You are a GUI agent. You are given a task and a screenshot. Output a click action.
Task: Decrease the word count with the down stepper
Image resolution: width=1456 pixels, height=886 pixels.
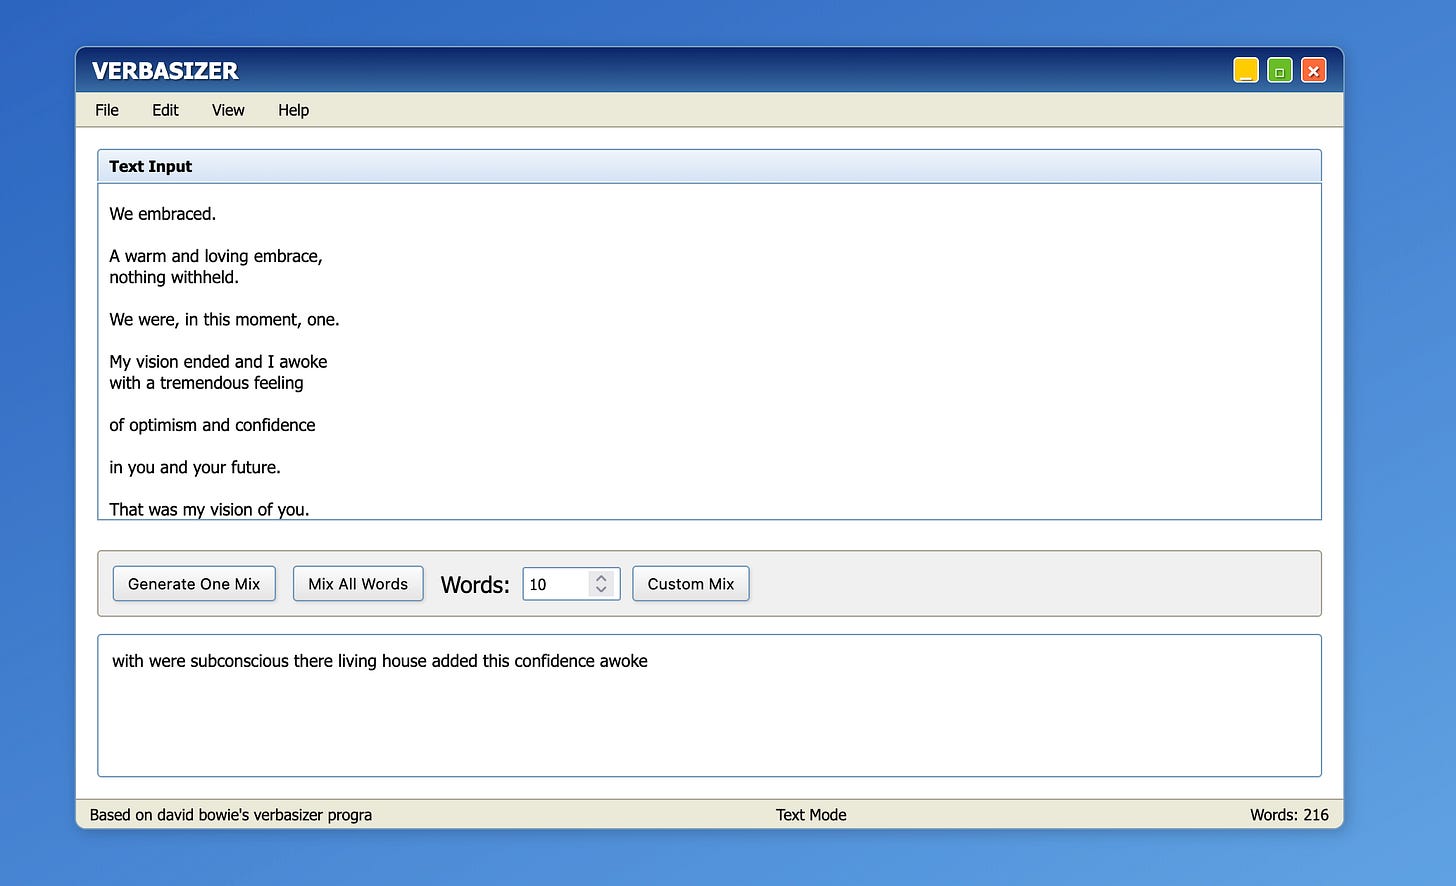[x=601, y=590]
